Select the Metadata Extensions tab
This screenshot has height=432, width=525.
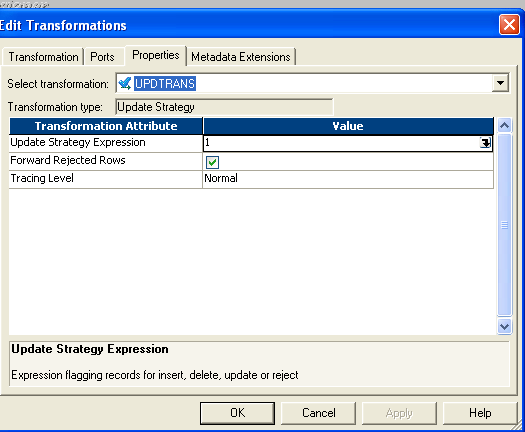241,57
